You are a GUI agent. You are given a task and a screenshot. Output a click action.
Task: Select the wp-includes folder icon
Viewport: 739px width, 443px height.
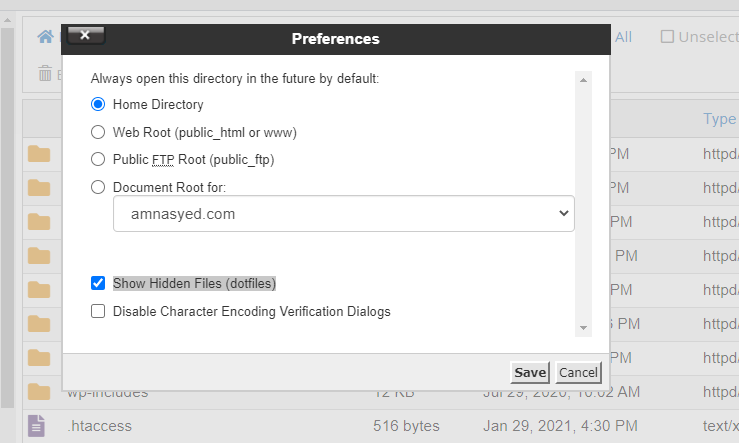(39, 392)
